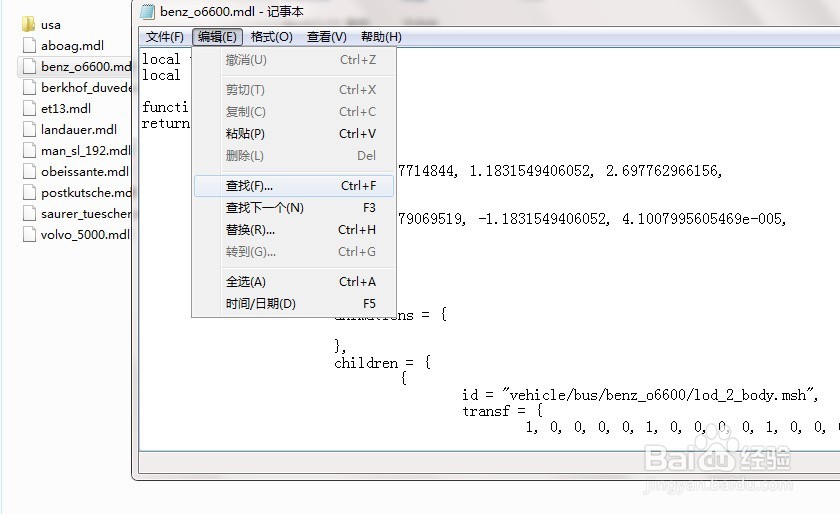Select file name obeissante.mdl
Screen dimensions: 840x514
pos(85,172)
